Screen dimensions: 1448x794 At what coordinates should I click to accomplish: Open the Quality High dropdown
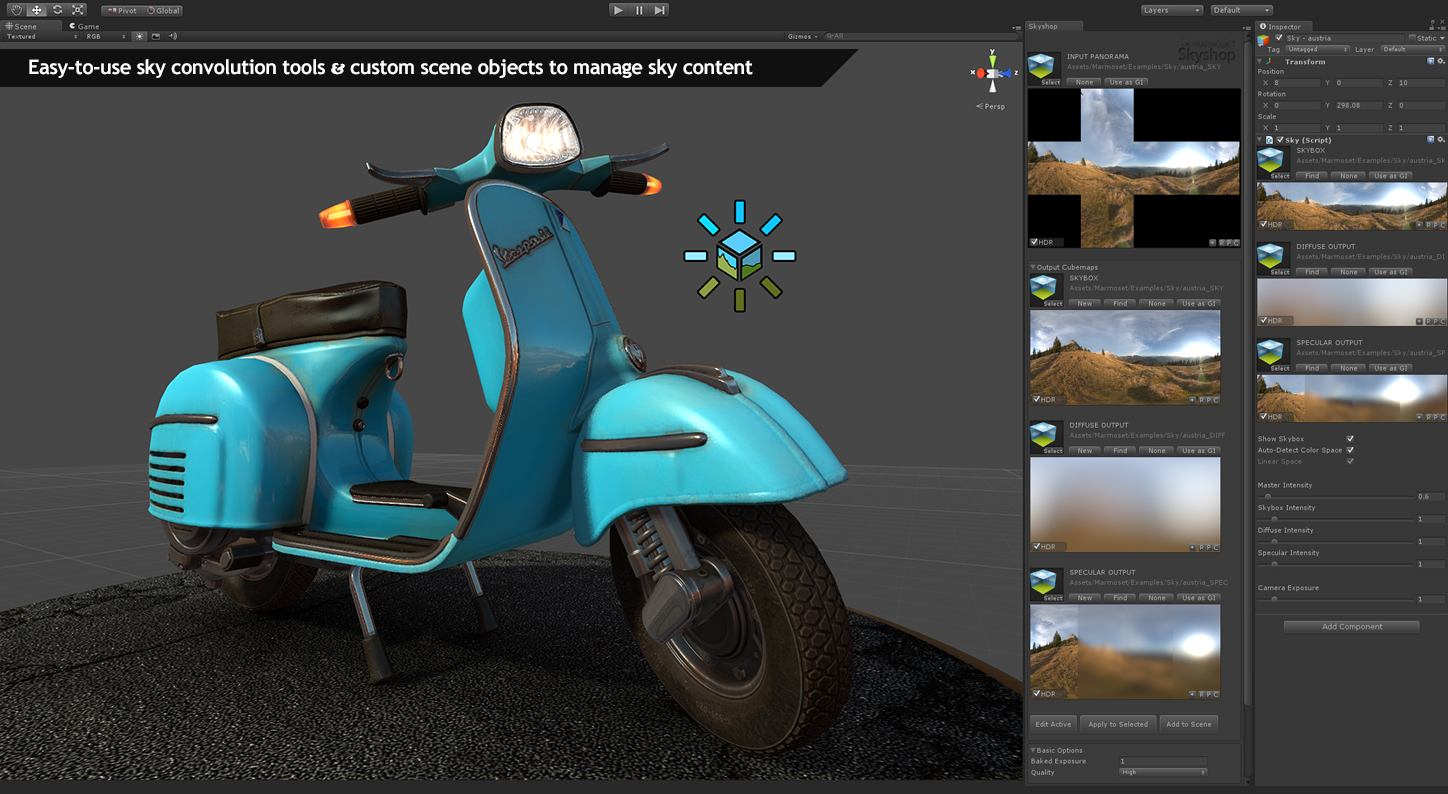pyautogui.click(x=1162, y=772)
